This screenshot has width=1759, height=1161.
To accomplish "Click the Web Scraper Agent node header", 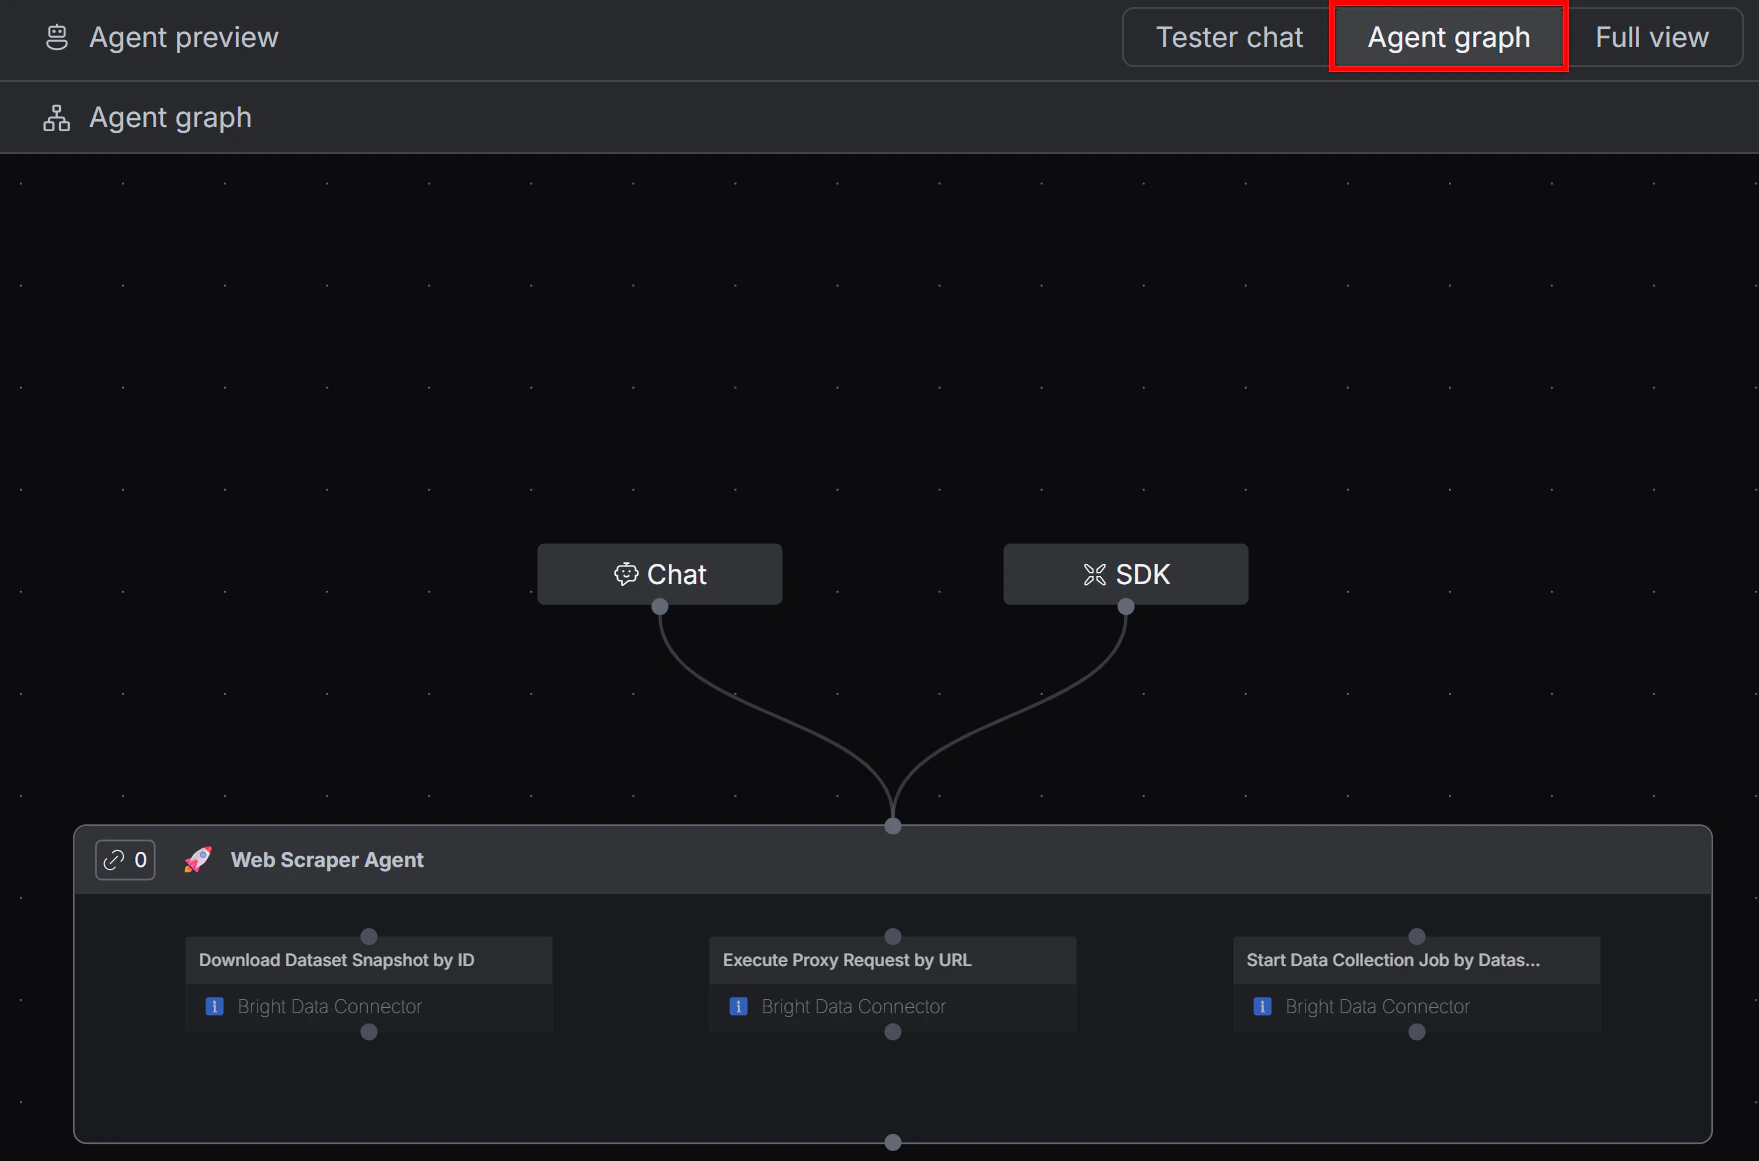I will (328, 860).
